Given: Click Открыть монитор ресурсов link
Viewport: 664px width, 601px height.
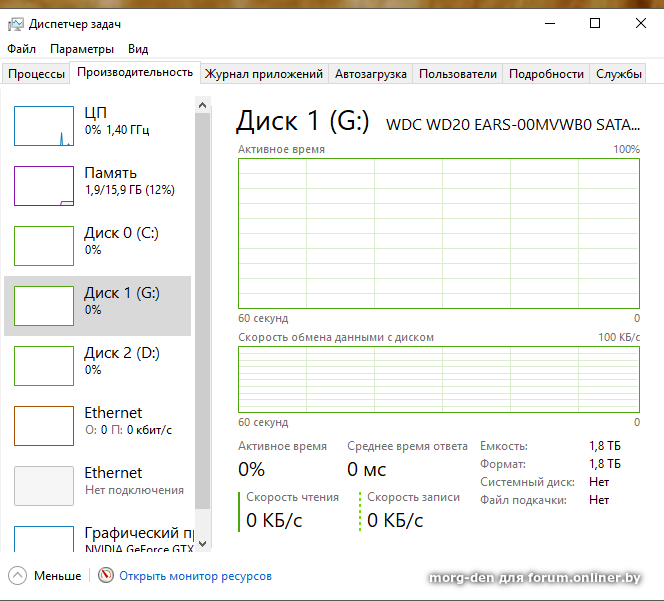Looking at the screenshot, I should [x=195, y=576].
